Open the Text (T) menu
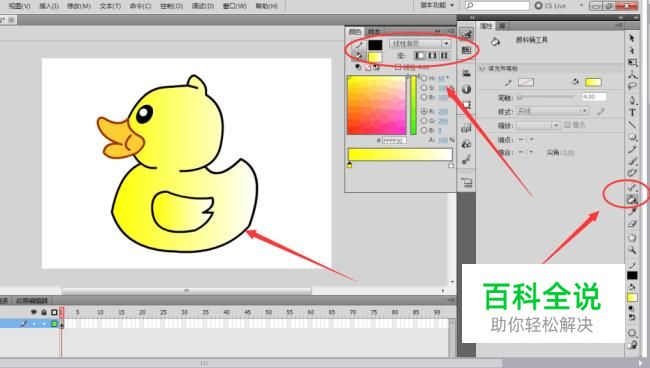This screenshot has width=650, height=368. click(x=110, y=6)
